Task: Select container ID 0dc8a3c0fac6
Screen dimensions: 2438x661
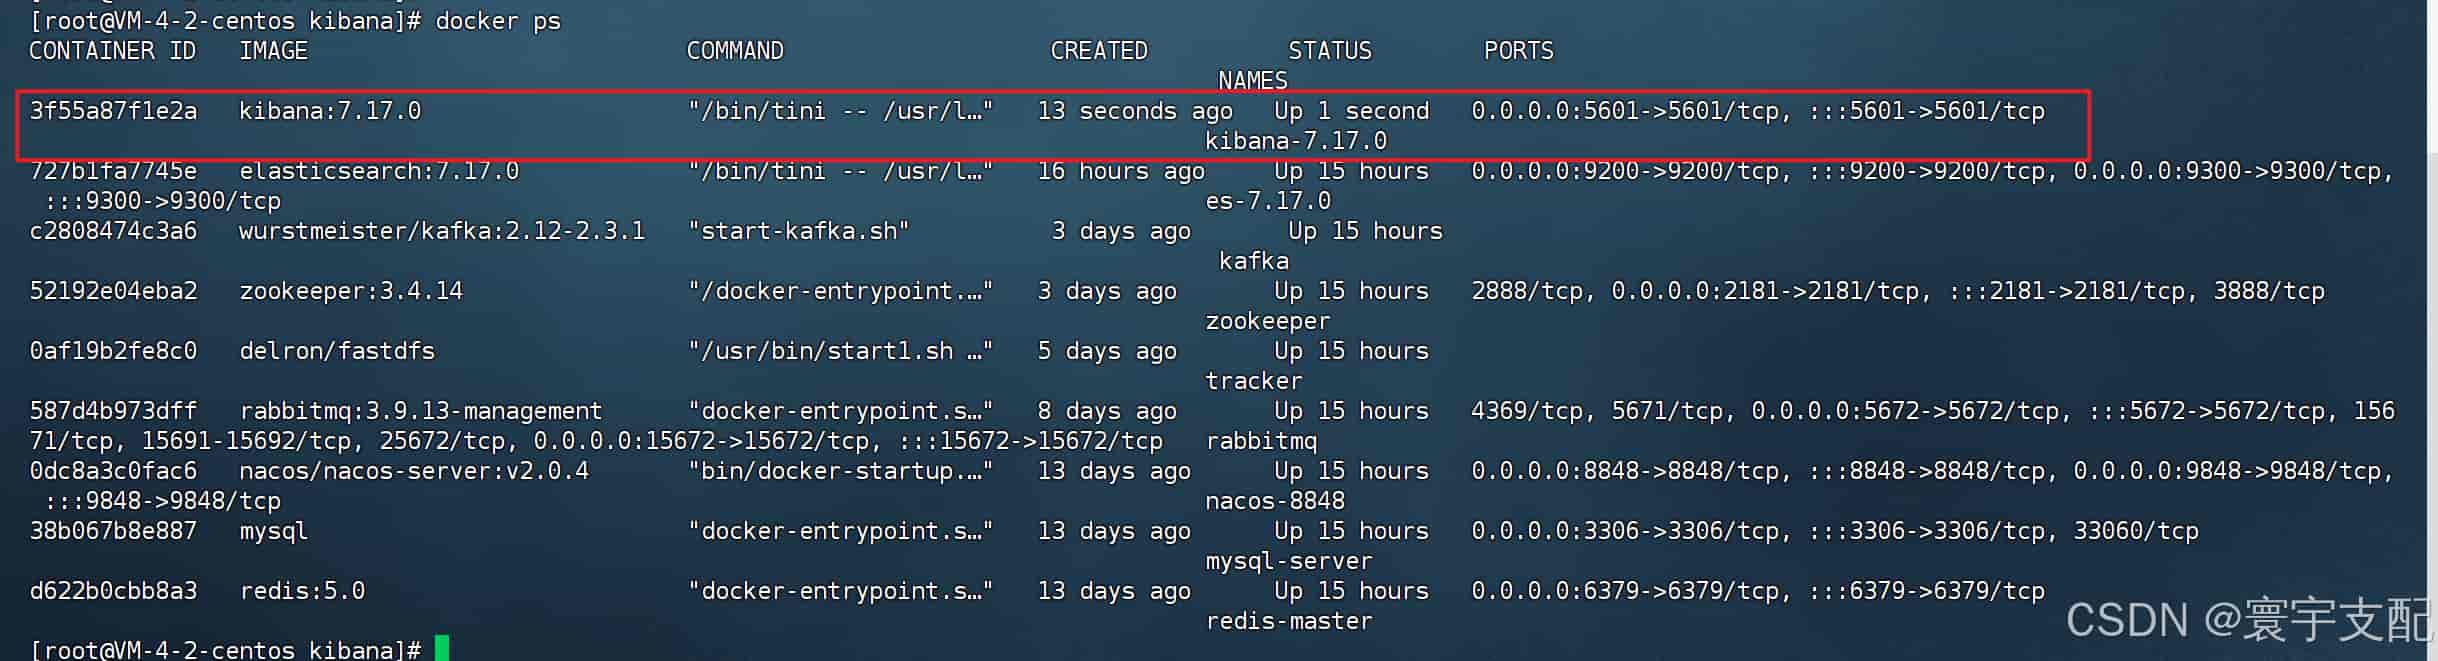Action: (x=113, y=471)
